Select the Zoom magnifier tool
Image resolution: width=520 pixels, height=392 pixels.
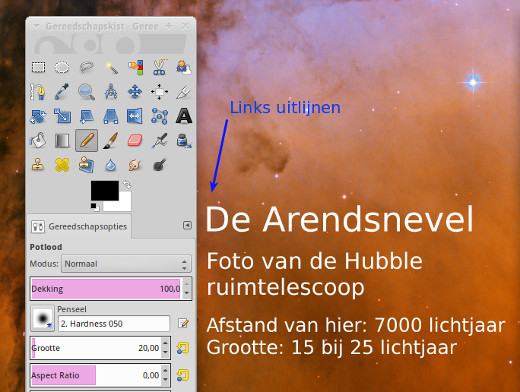tap(87, 91)
